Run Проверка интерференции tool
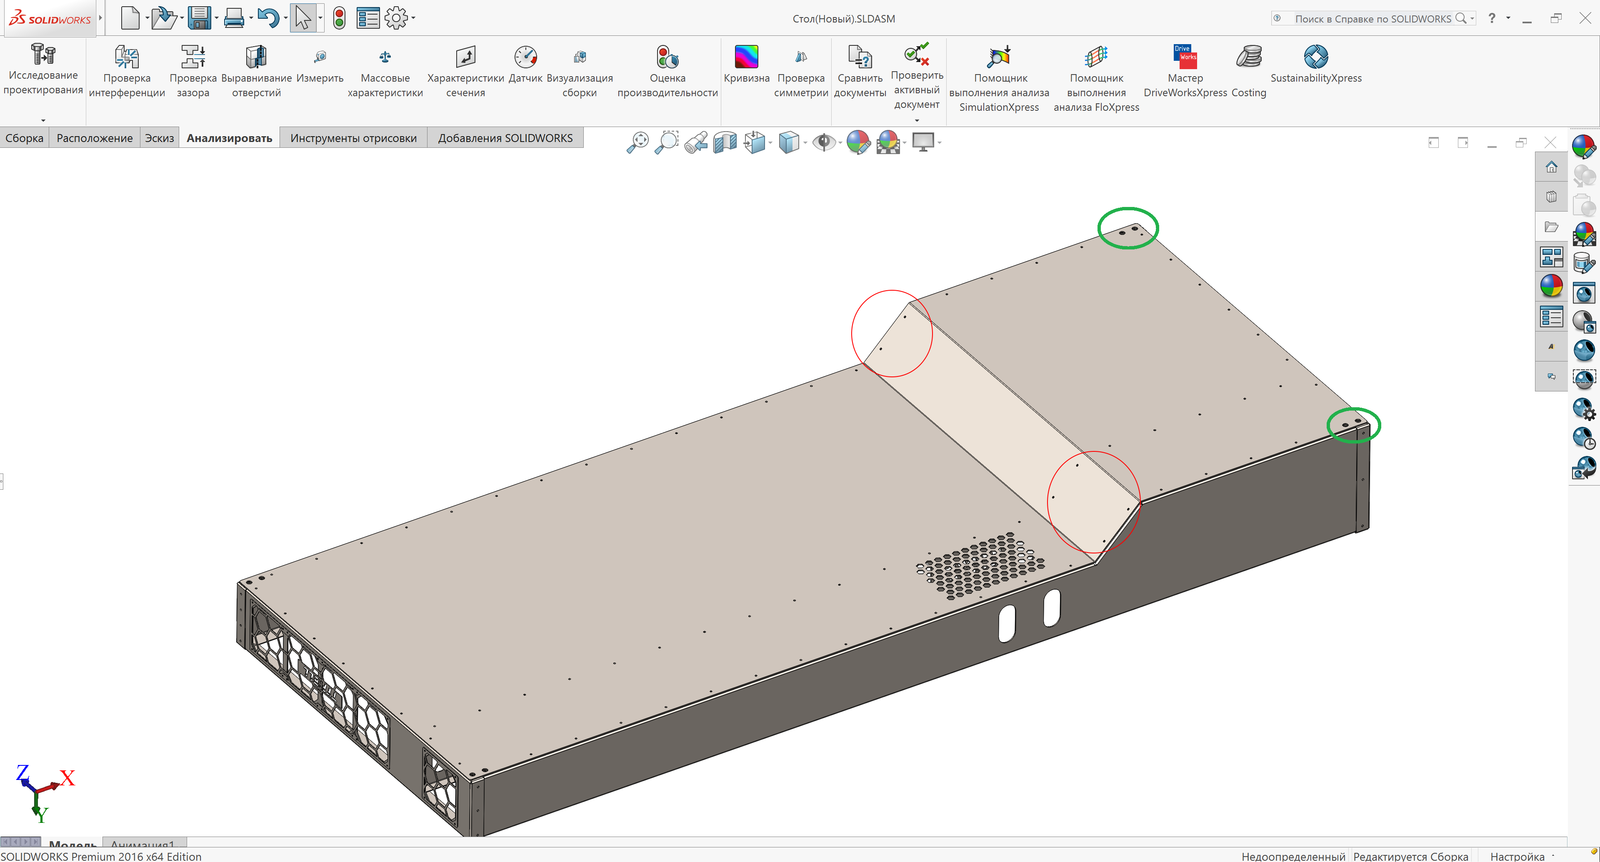This screenshot has width=1600, height=862. 127,71
